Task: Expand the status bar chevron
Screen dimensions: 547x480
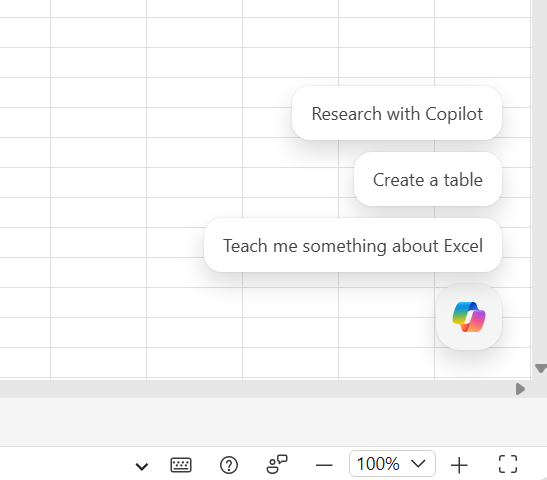Action: [142, 466]
